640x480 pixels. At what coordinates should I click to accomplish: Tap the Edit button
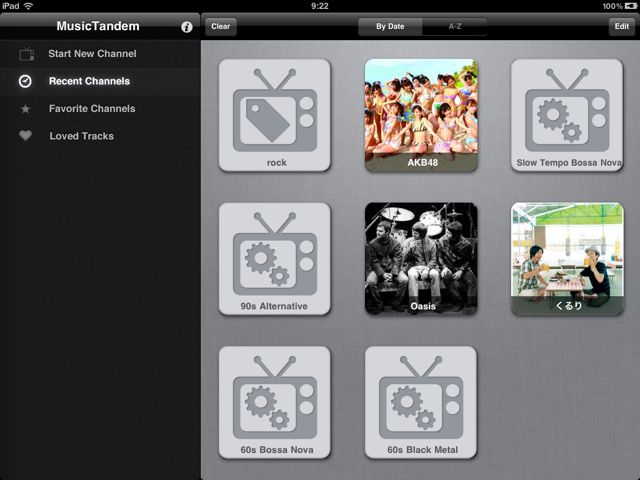622,27
